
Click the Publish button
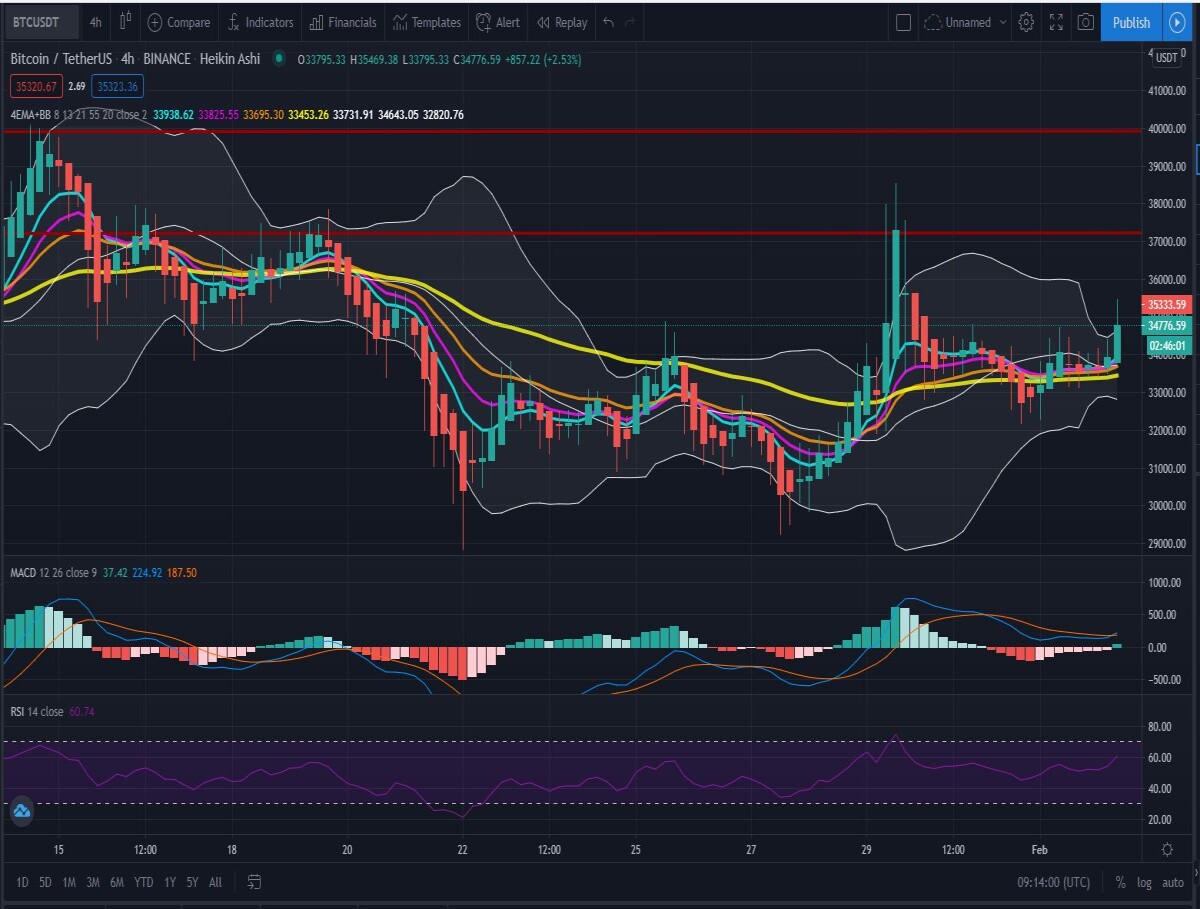pyautogui.click(x=1131, y=22)
